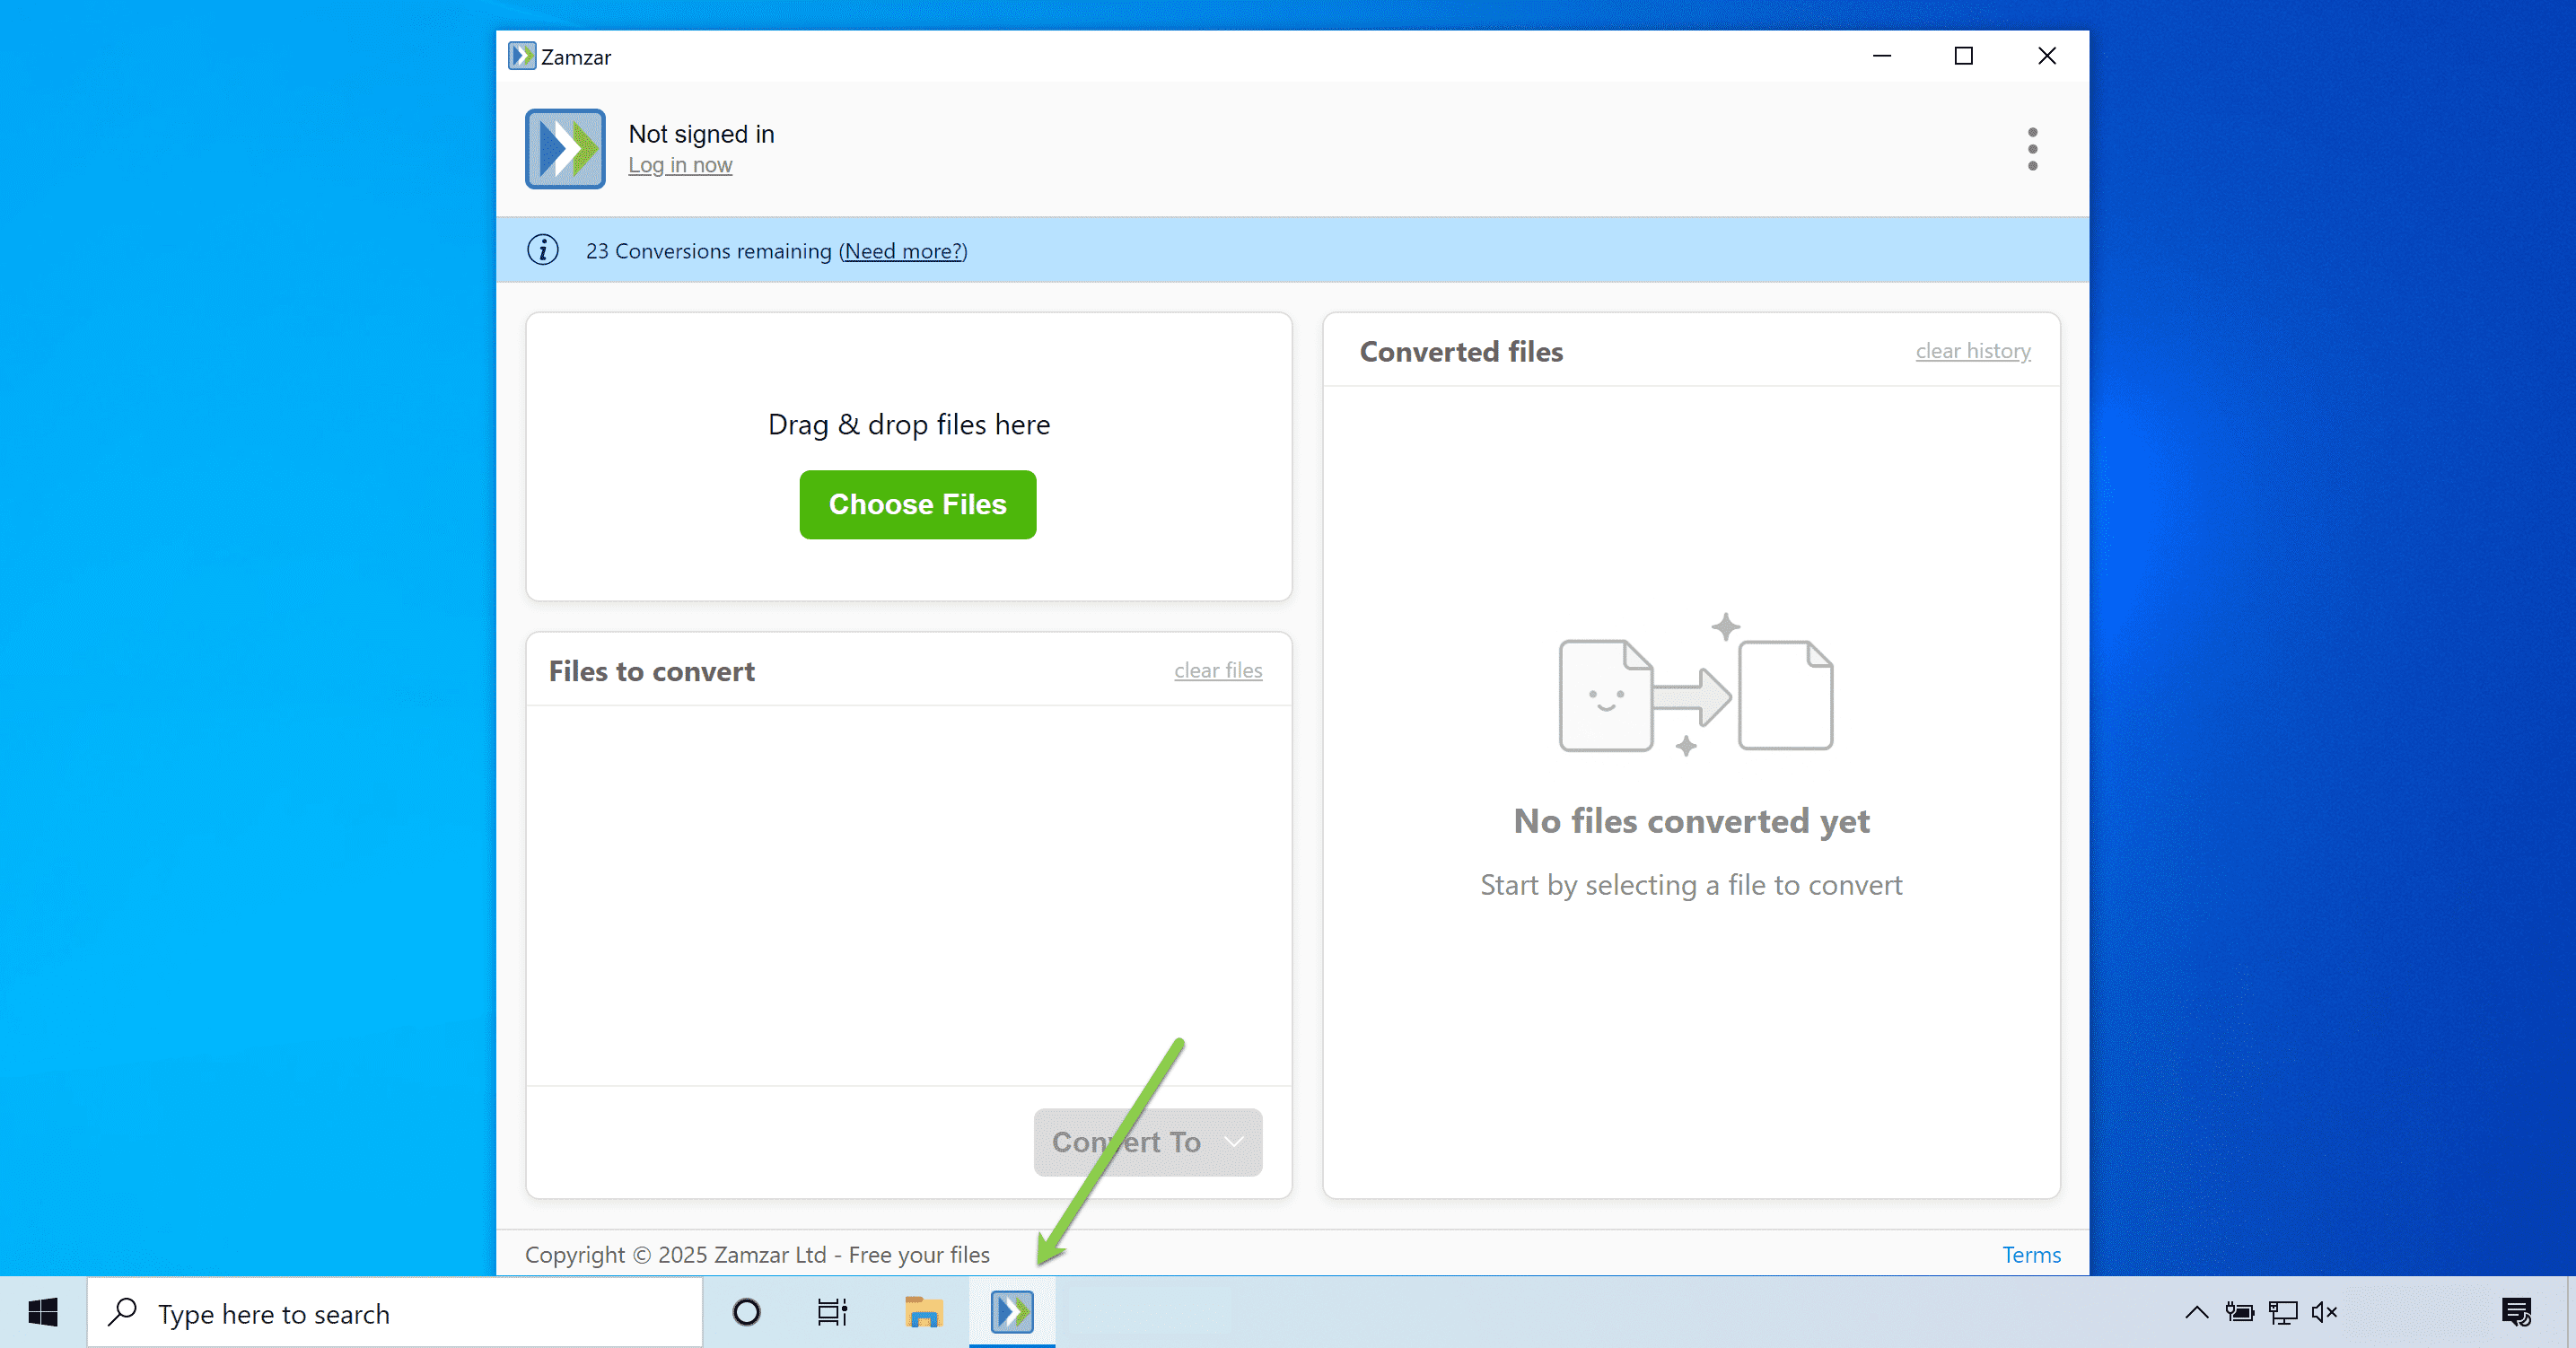Click inside the taskbar search field
Image resolution: width=2576 pixels, height=1348 pixels.
click(x=390, y=1313)
